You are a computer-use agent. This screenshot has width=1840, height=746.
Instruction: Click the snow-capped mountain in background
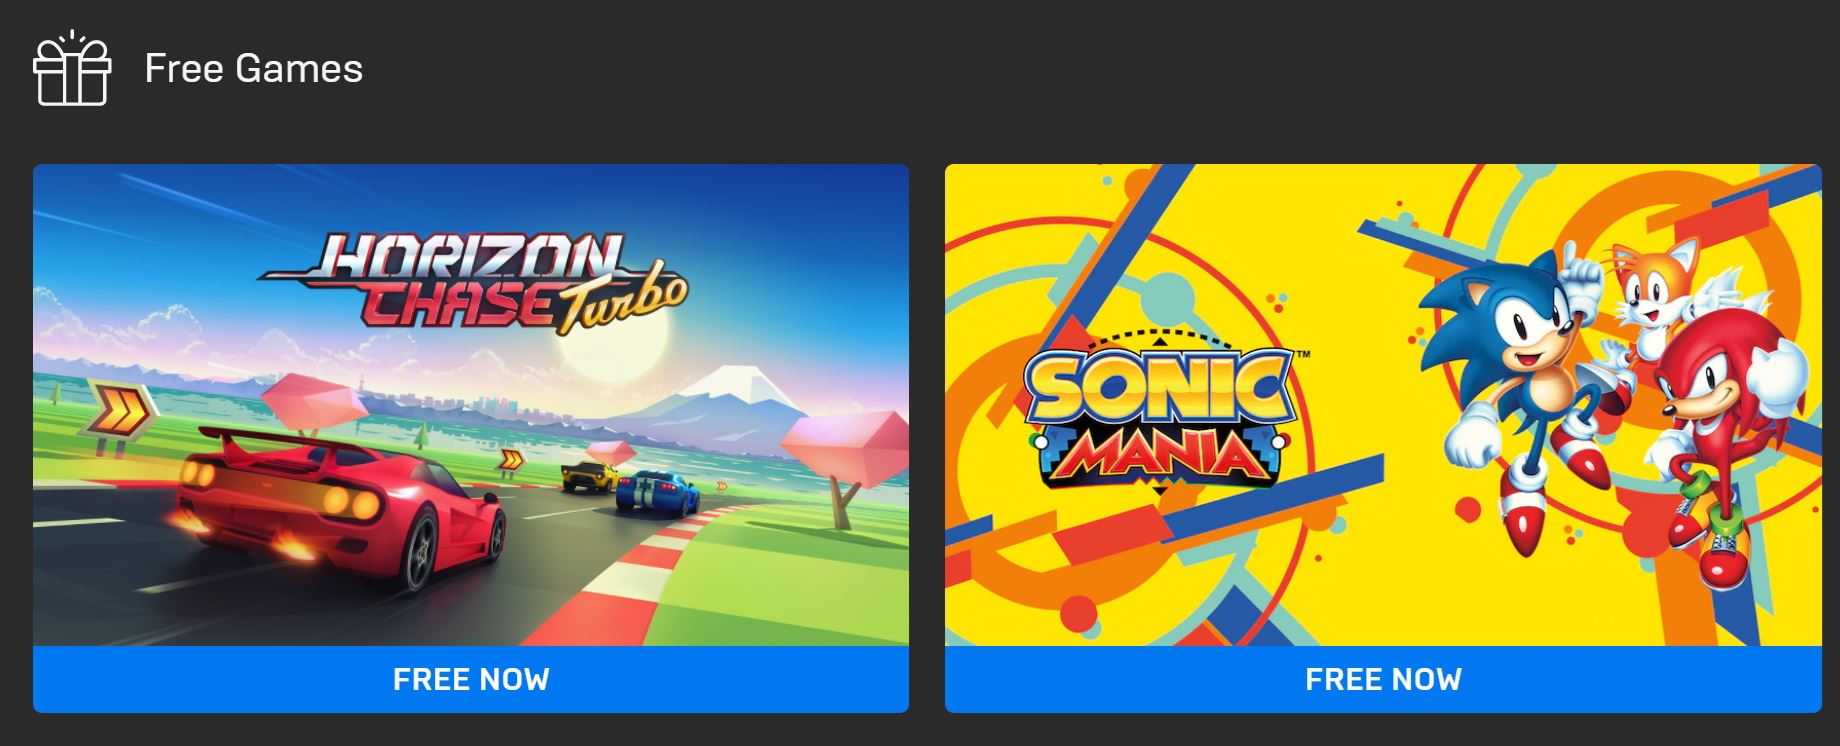738,392
